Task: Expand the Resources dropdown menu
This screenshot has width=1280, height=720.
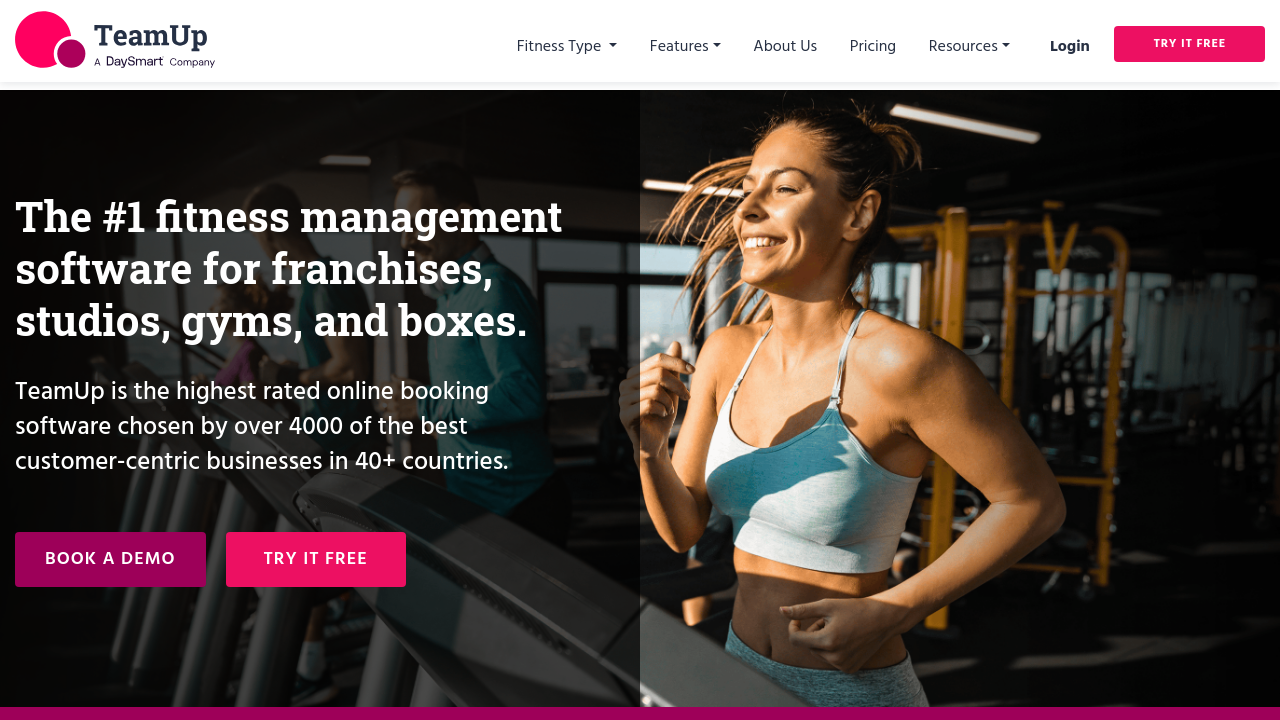Action: [969, 46]
